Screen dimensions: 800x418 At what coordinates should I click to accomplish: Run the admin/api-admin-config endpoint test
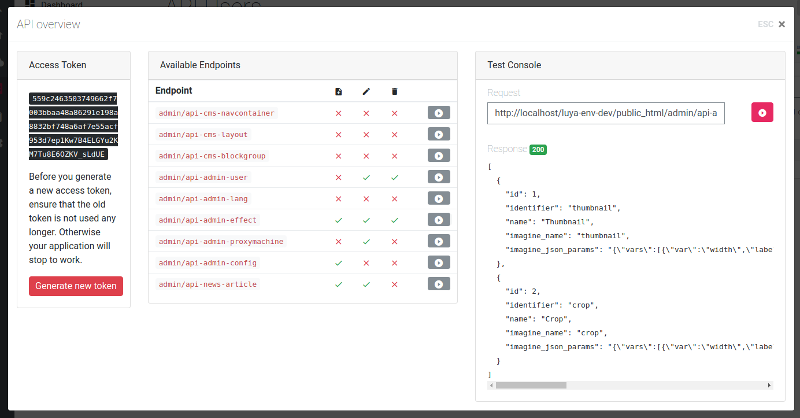[x=439, y=263]
